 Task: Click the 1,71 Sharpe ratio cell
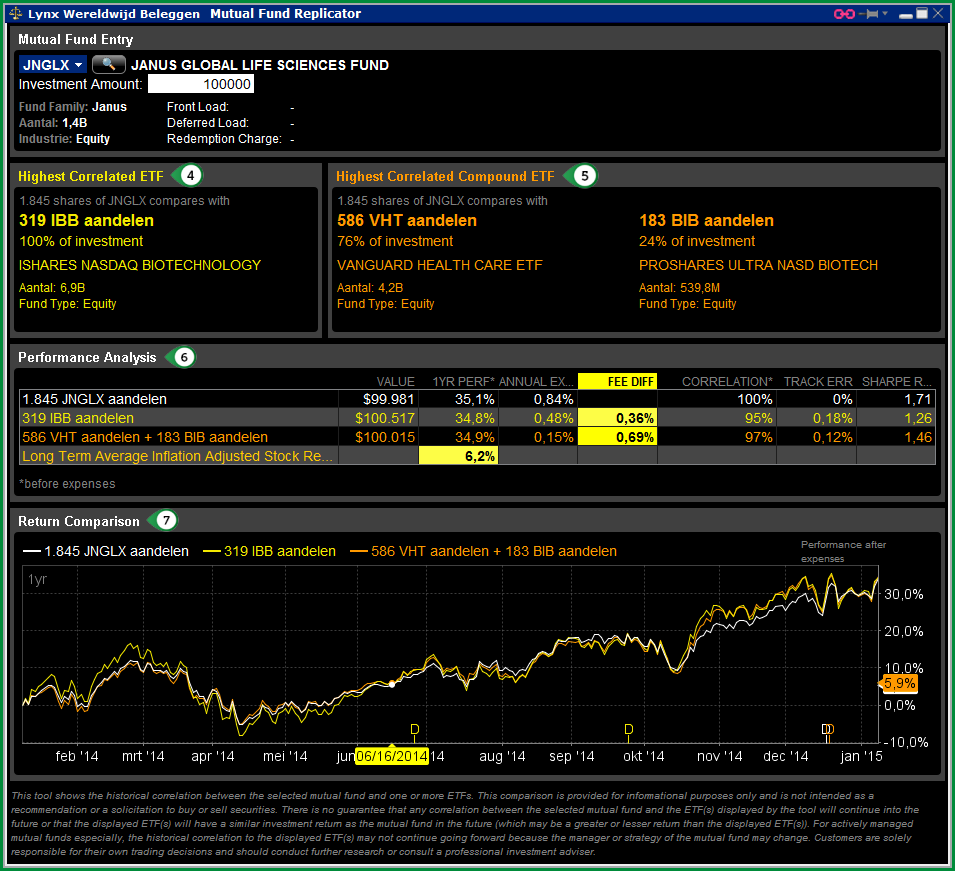point(896,399)
